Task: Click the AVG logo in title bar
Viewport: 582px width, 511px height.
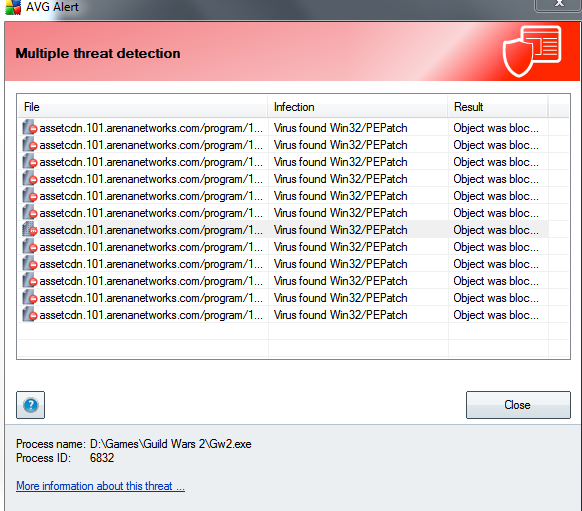Action: click(x=13, y=7)
